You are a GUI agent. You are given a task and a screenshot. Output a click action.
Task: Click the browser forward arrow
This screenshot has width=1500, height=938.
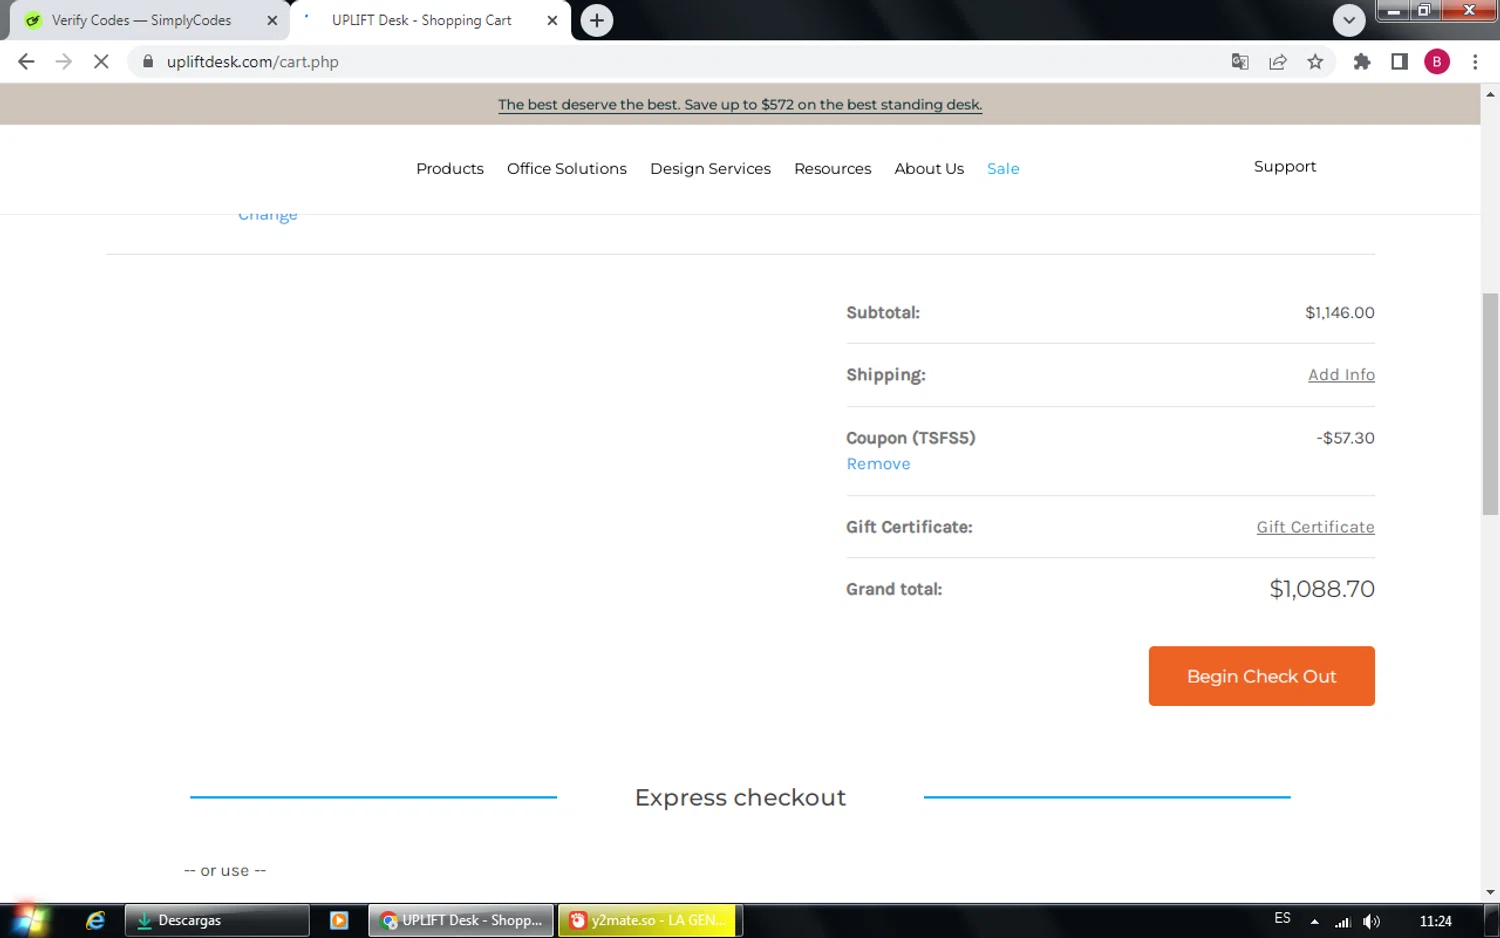(64, 62)
